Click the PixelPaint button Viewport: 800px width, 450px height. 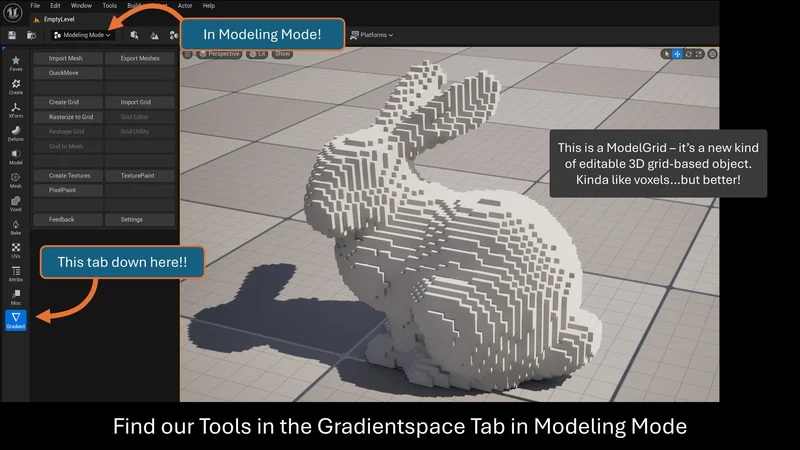click(x=68, y=190)
